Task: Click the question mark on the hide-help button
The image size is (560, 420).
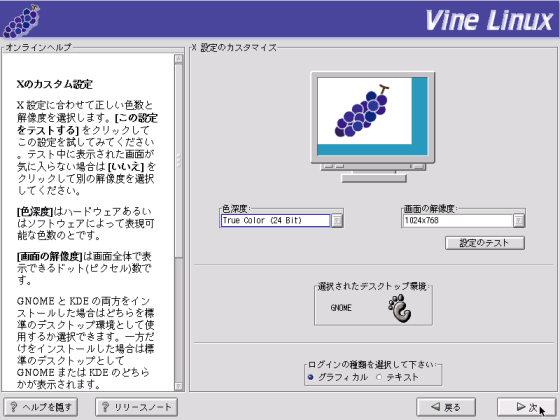Action: click(x=14, y=407)
